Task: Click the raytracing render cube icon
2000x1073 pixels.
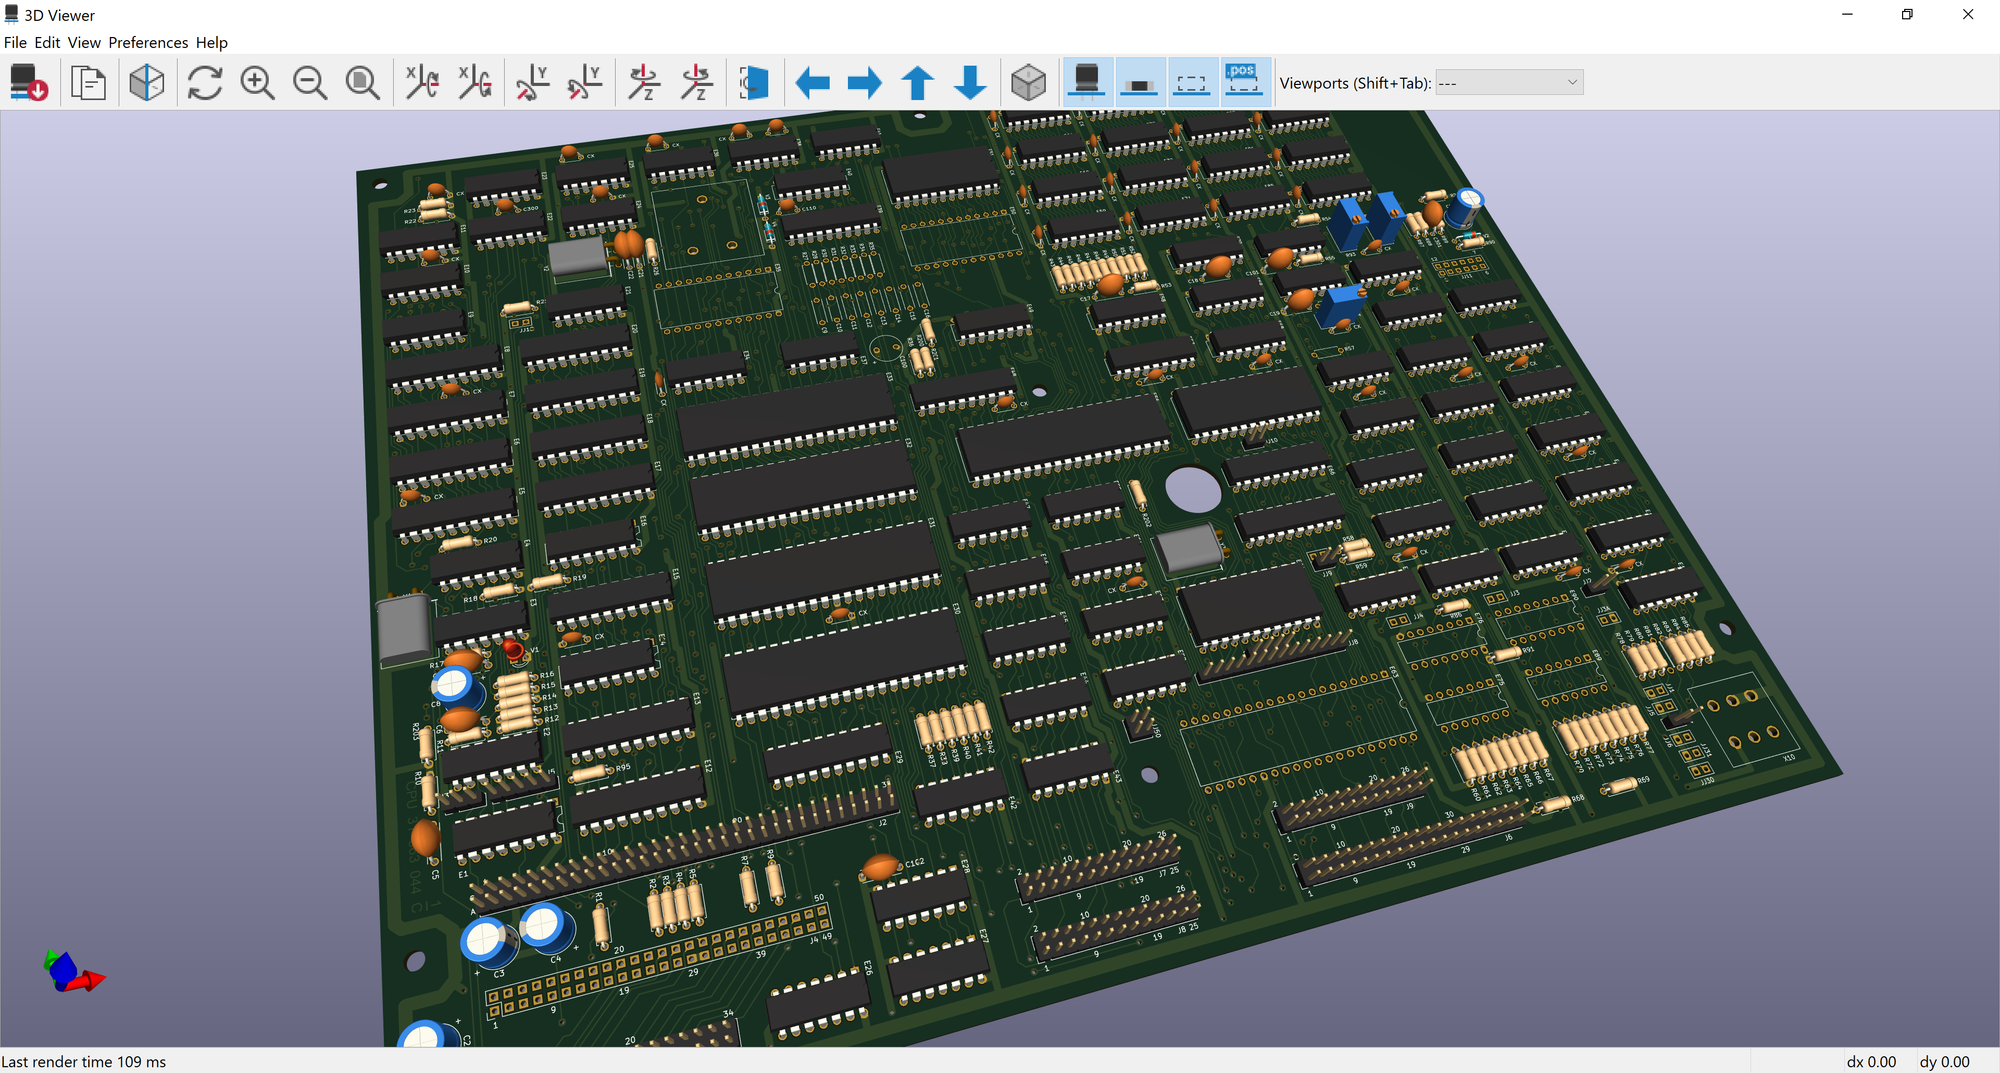Action: click(146, 83)
